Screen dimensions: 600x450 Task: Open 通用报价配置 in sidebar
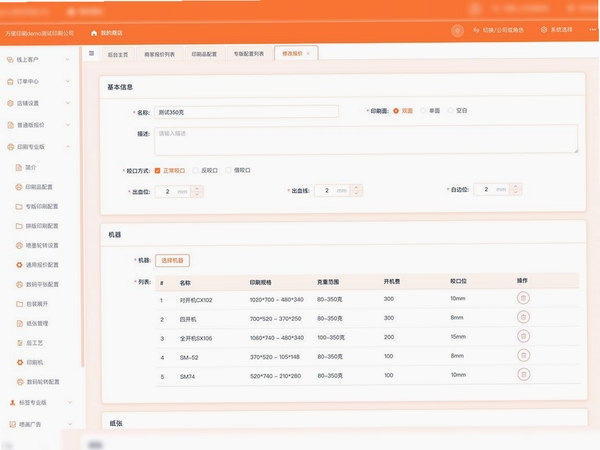click(42, 265)
